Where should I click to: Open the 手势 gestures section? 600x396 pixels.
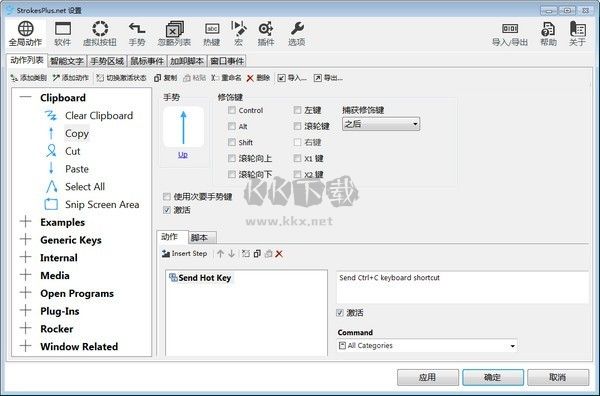(x=137, y=34)
